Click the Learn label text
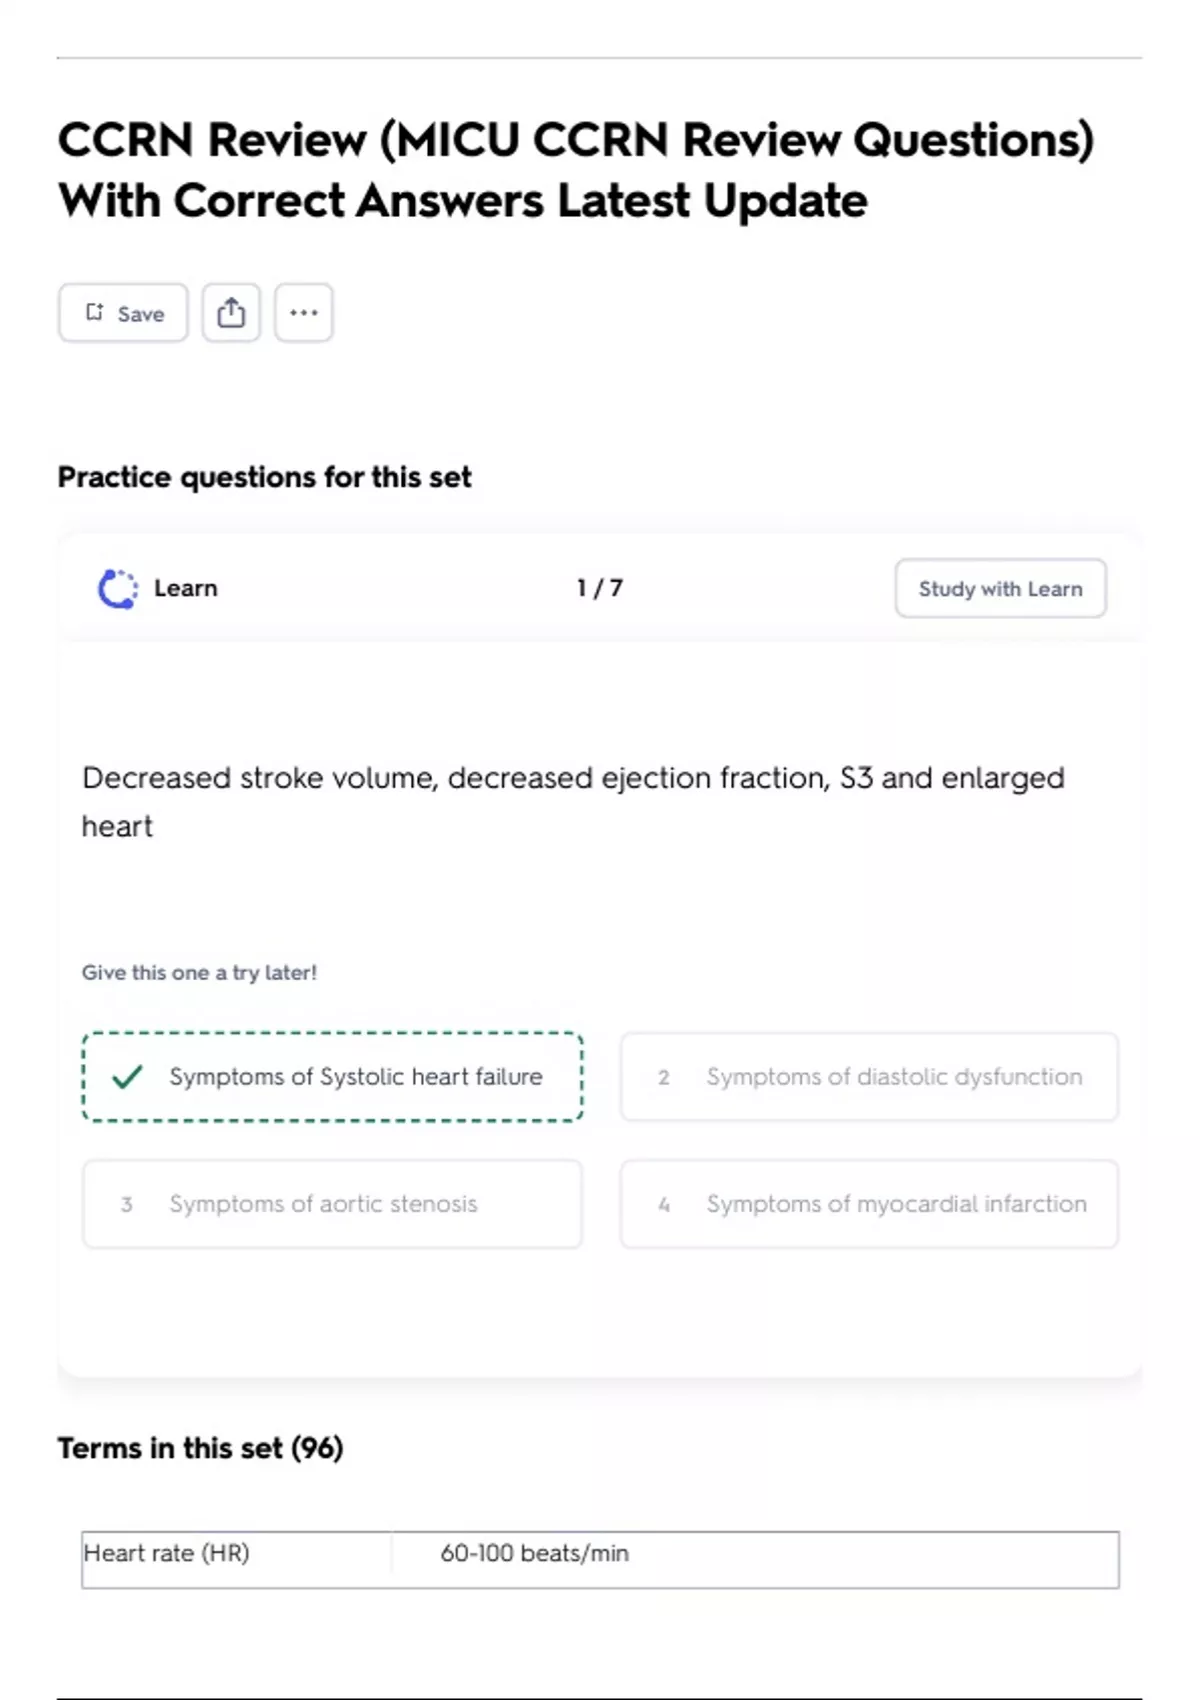The width and height of the screenshot is (1200, 1700). click(186, 588)
